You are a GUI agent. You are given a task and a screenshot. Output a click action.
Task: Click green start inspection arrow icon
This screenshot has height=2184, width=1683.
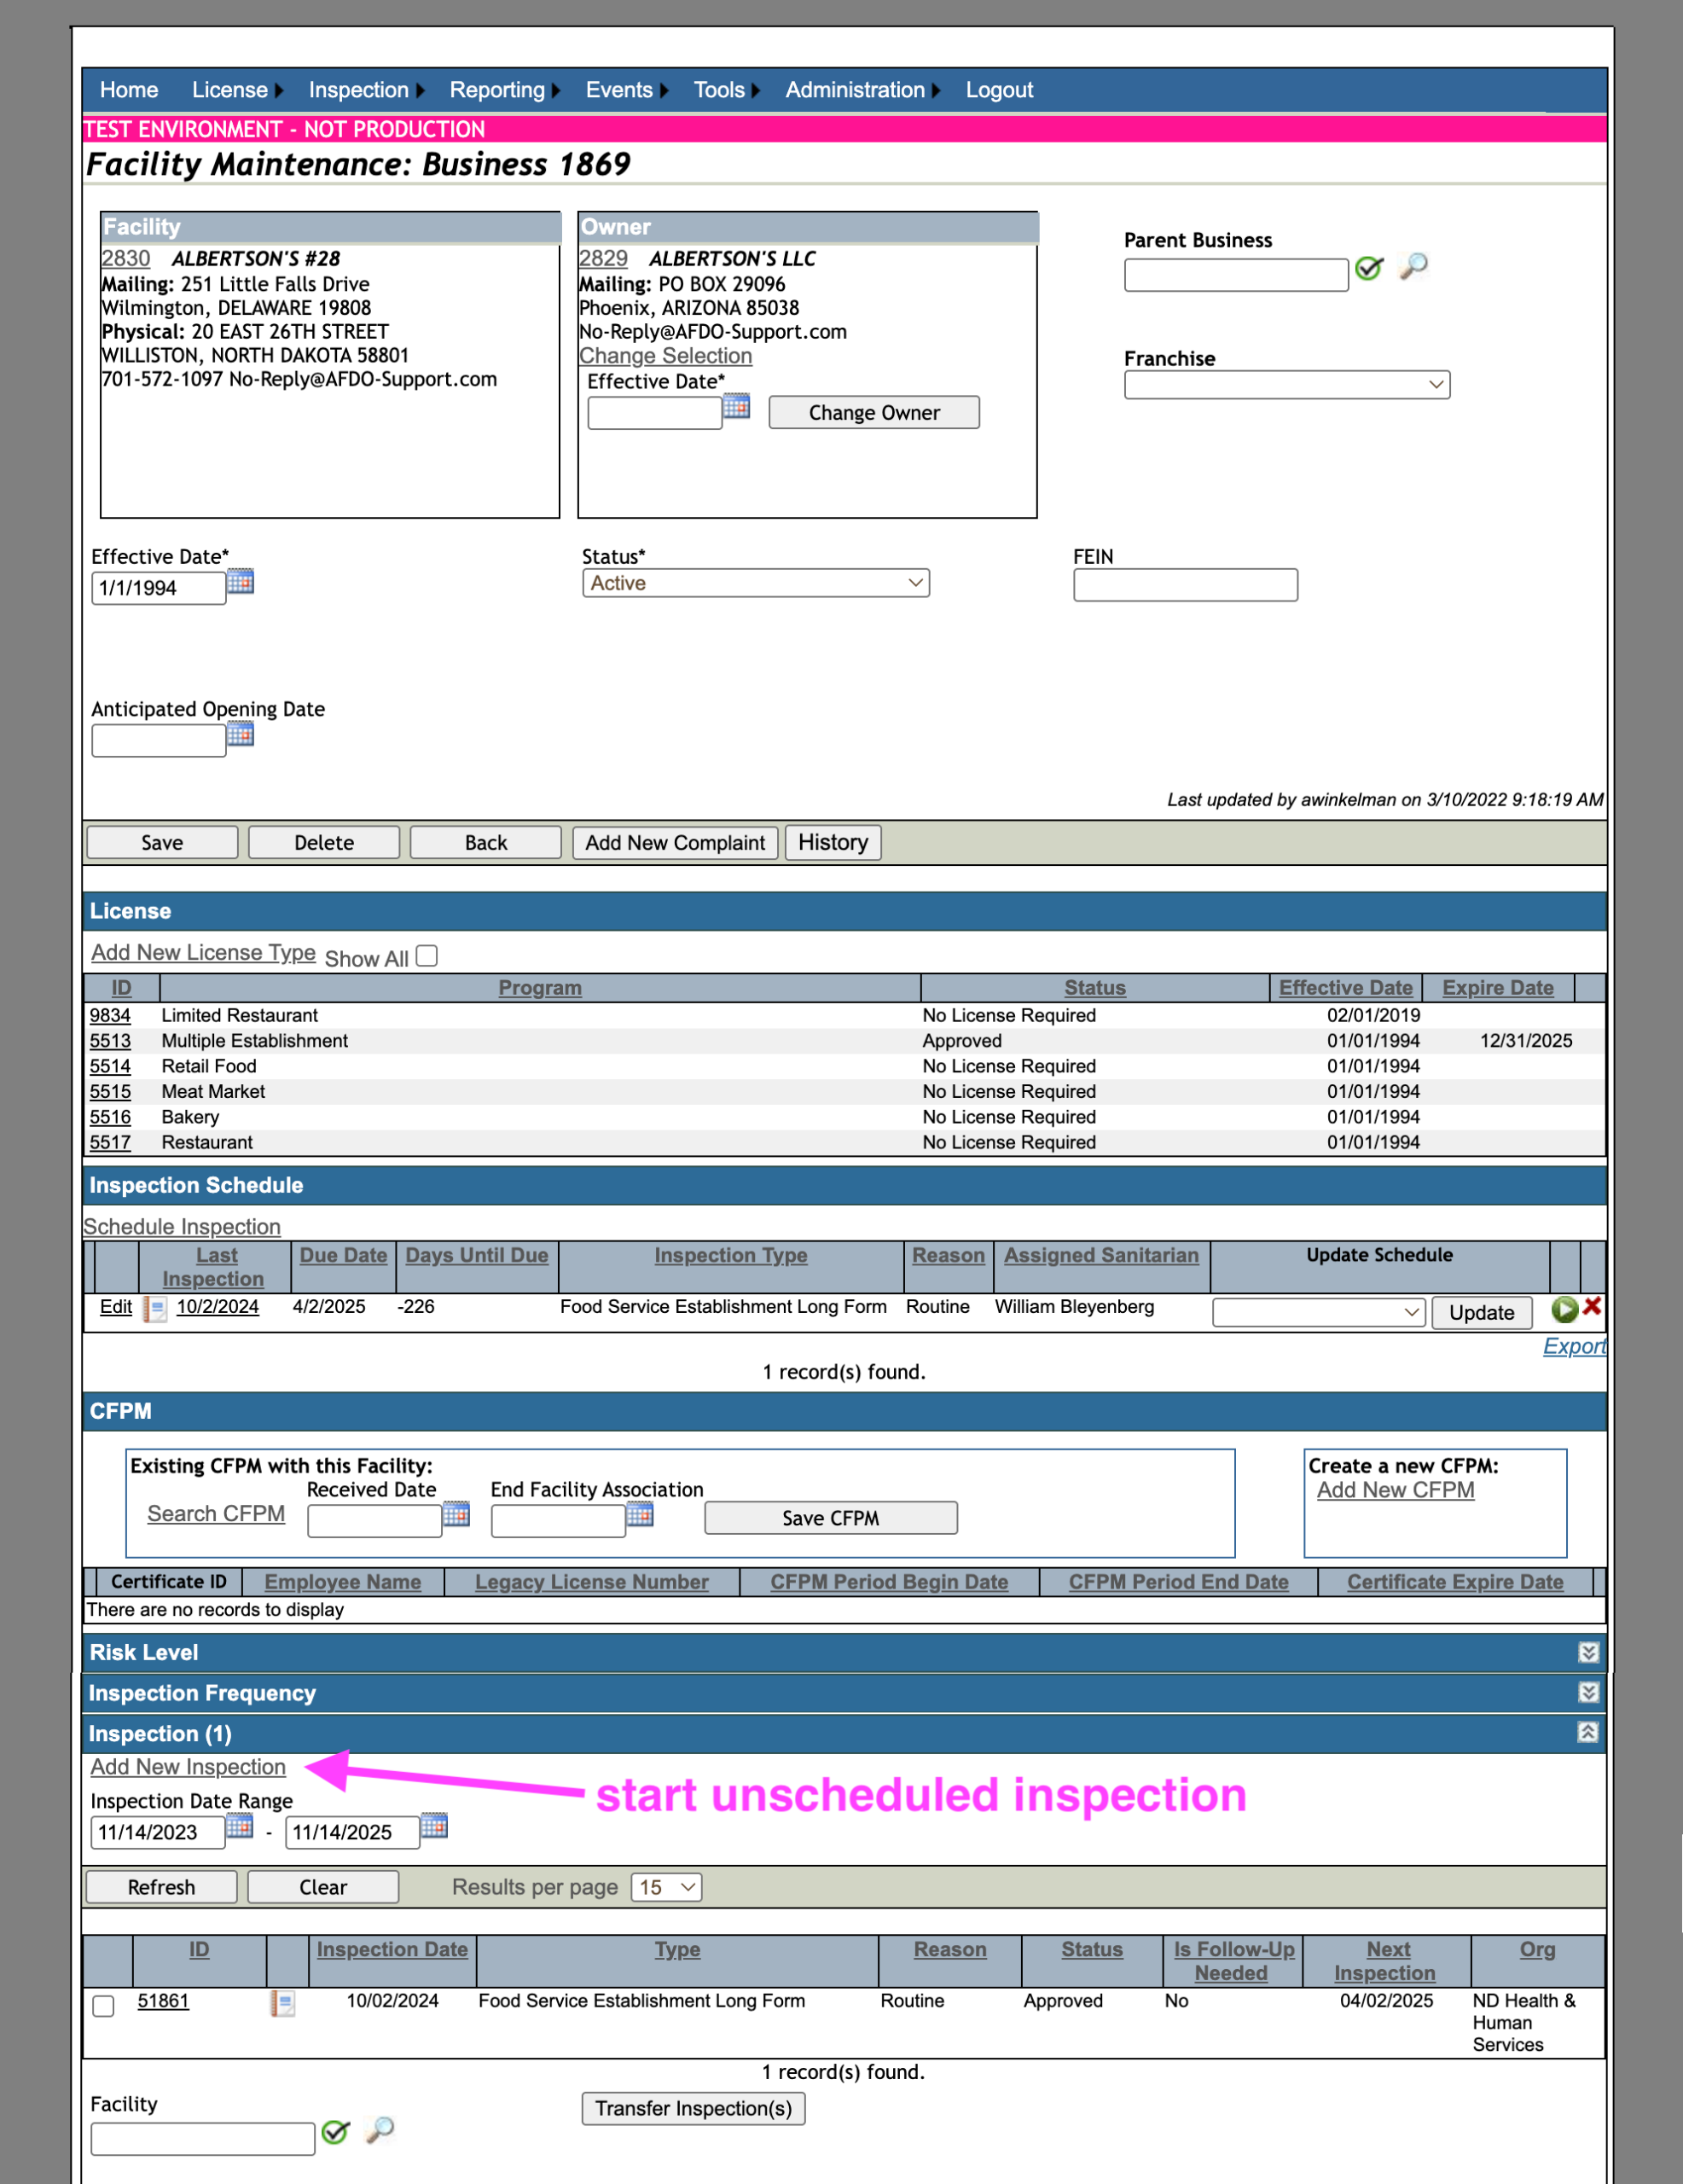click(x=1564, y=1308)
